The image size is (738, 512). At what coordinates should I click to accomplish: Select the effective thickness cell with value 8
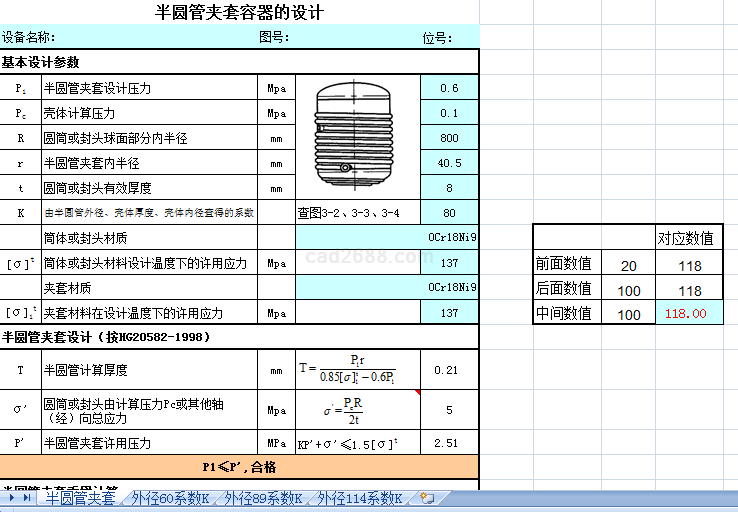click(x=450, y=188)
